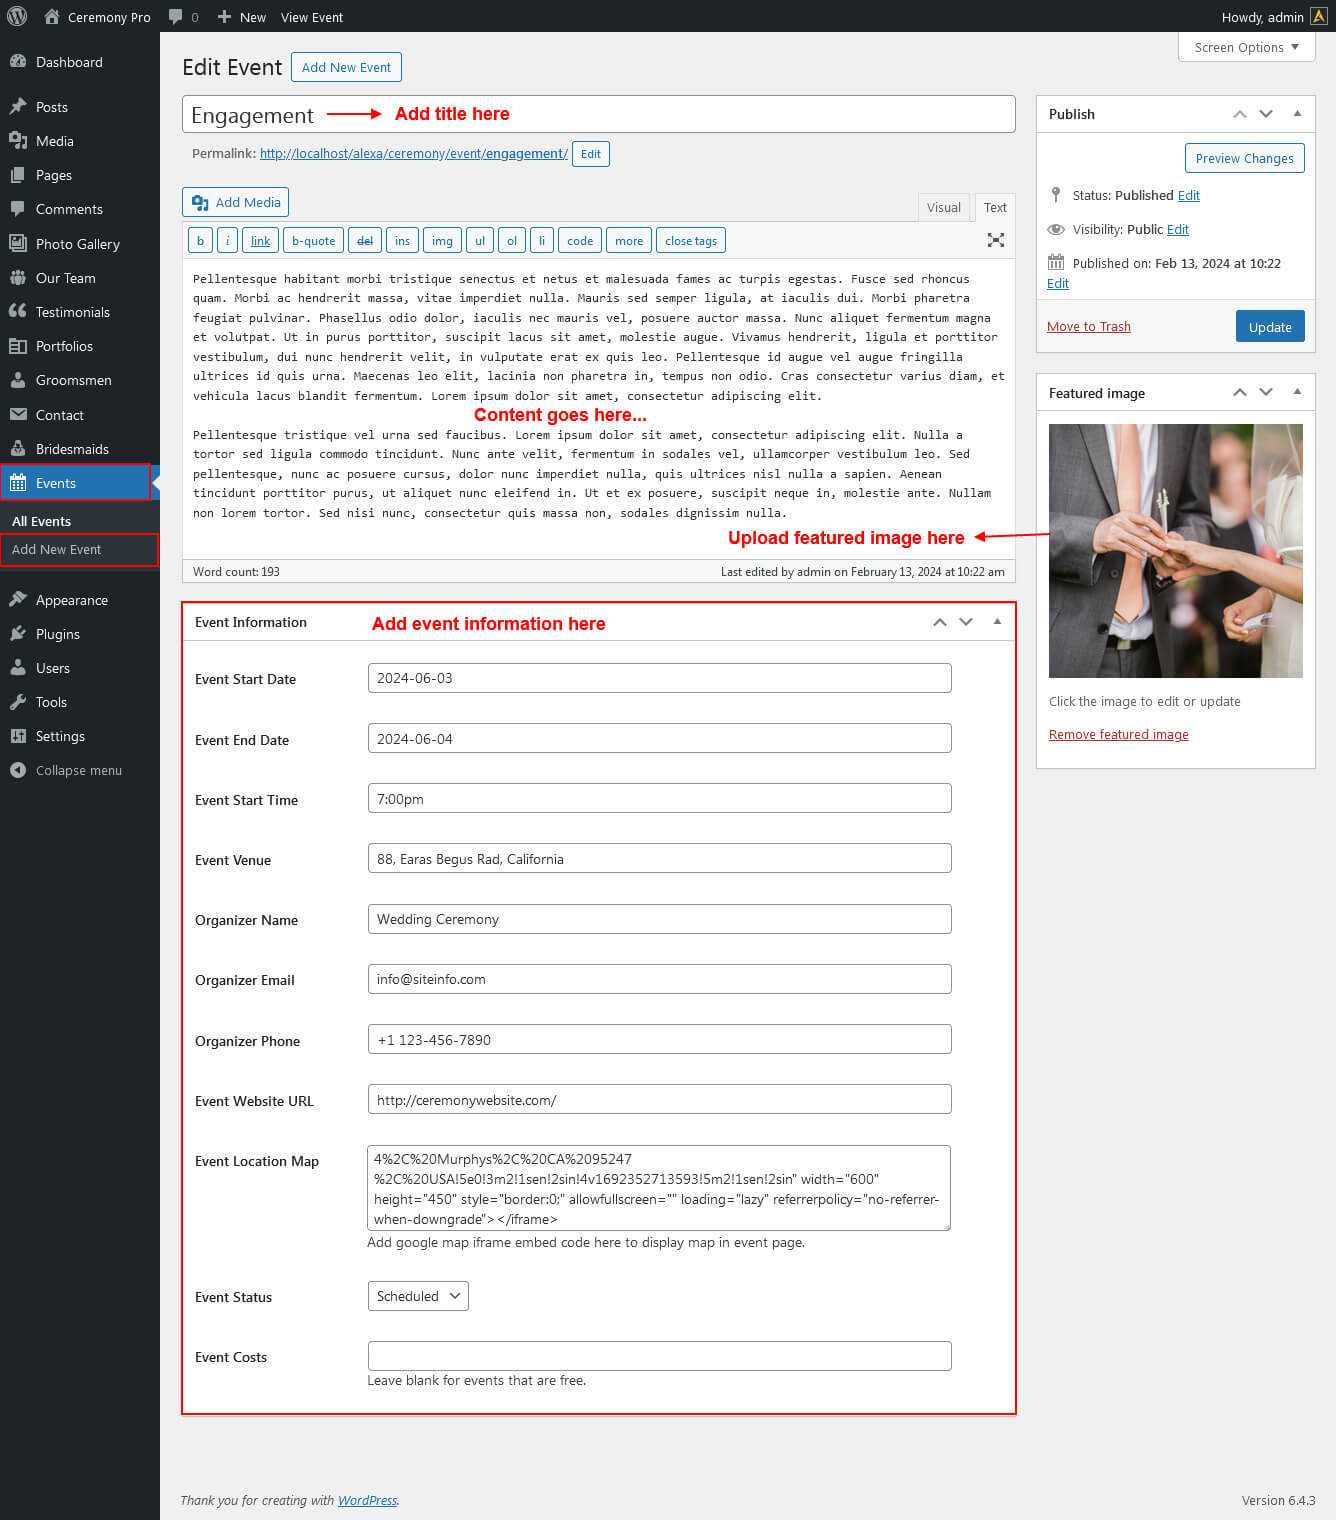Insert italic tag with i button
The height and width of the screenshot is (1520, 1336).
pyautogui.click(x=227, y=241)
